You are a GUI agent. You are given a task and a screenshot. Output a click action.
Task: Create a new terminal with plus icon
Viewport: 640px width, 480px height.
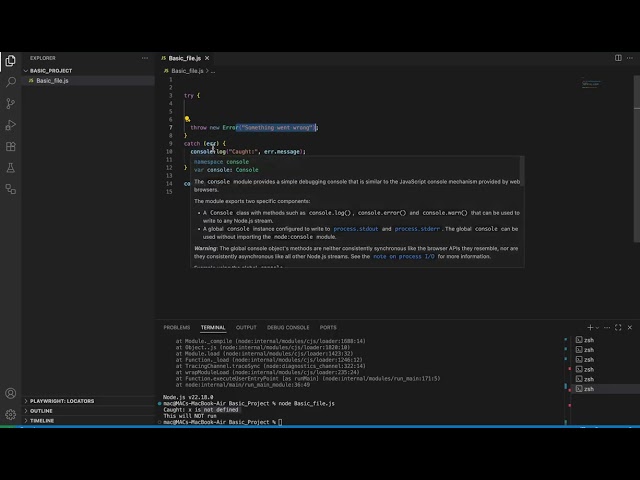pyautogui.click(x=590, y=327)
